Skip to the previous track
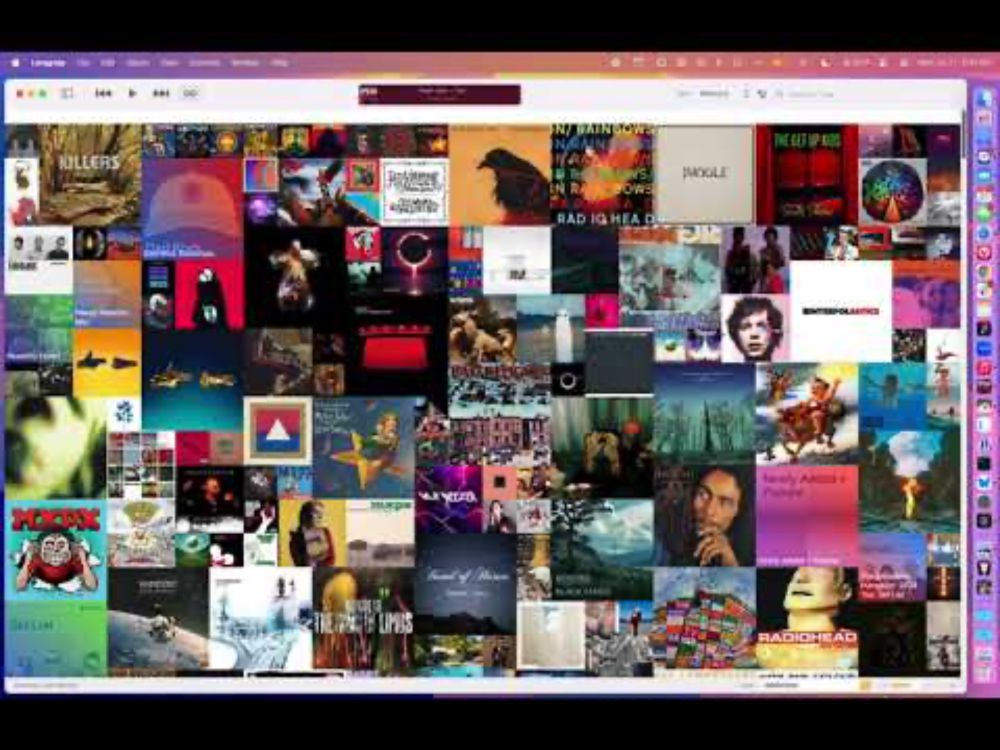1000x750 pixels. [103, 93]
